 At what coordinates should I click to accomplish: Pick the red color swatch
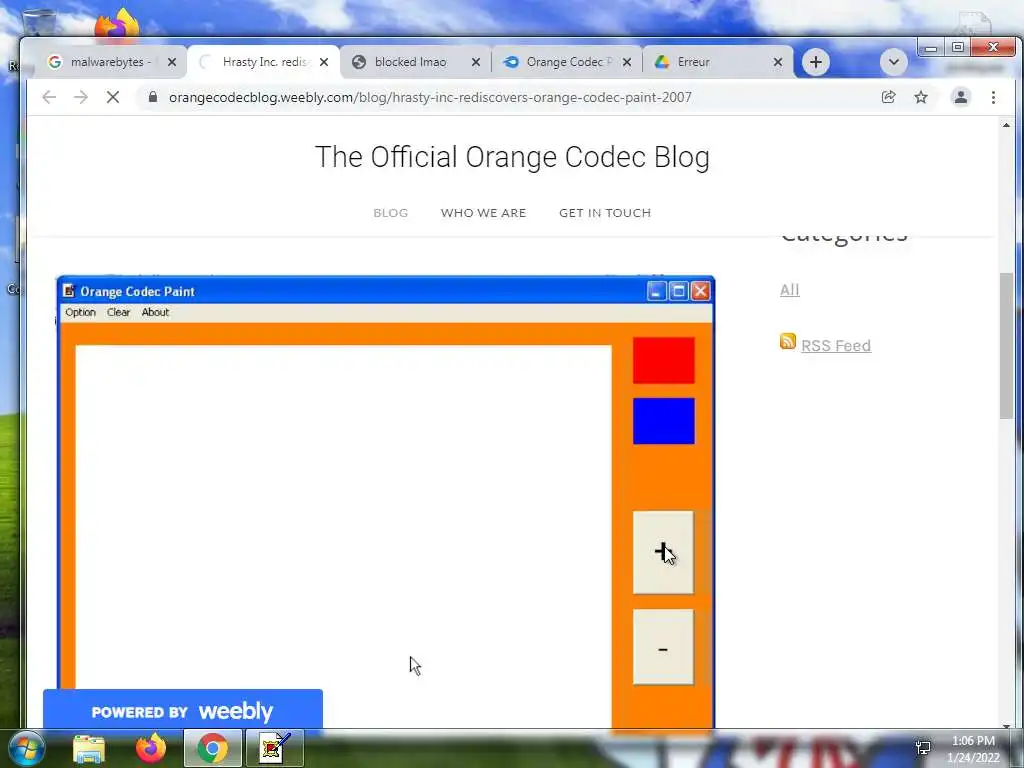tap(664, 360)
